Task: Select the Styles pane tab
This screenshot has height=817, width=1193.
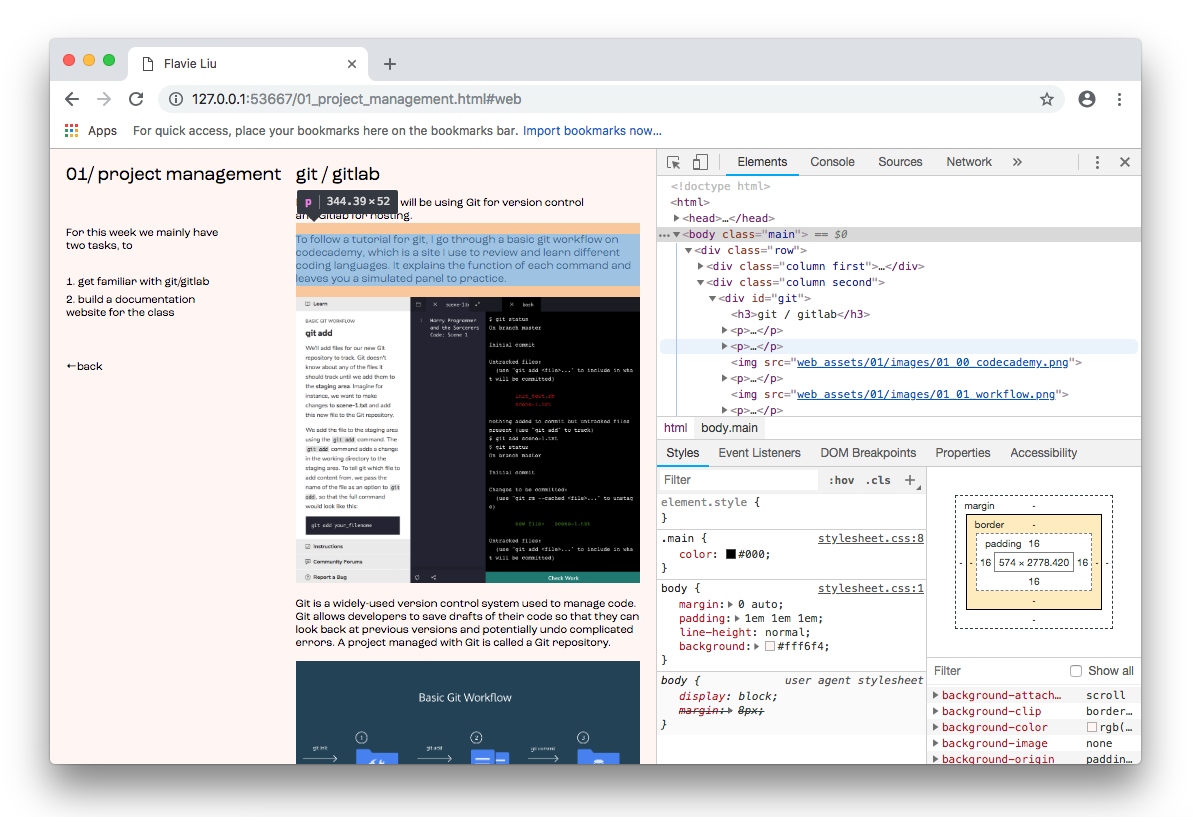Action: point(682,453)
